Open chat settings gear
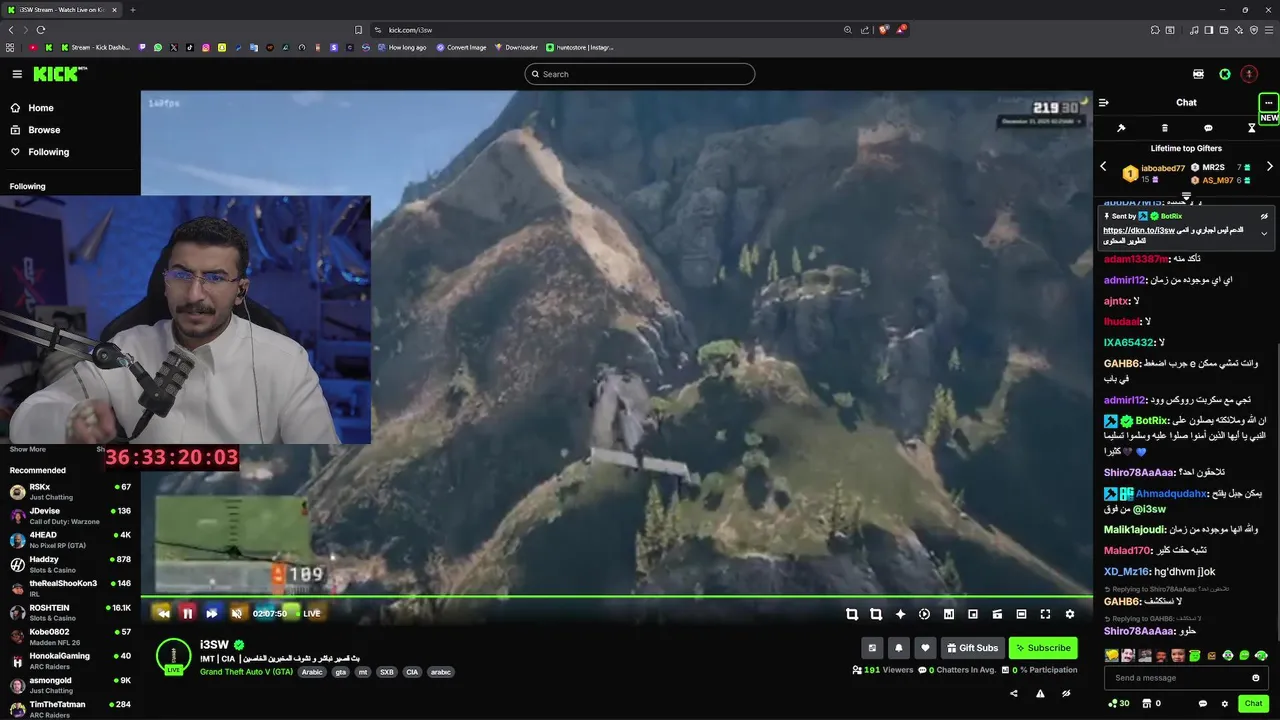The image size is (1280, 720). (x=1224, y=704)
